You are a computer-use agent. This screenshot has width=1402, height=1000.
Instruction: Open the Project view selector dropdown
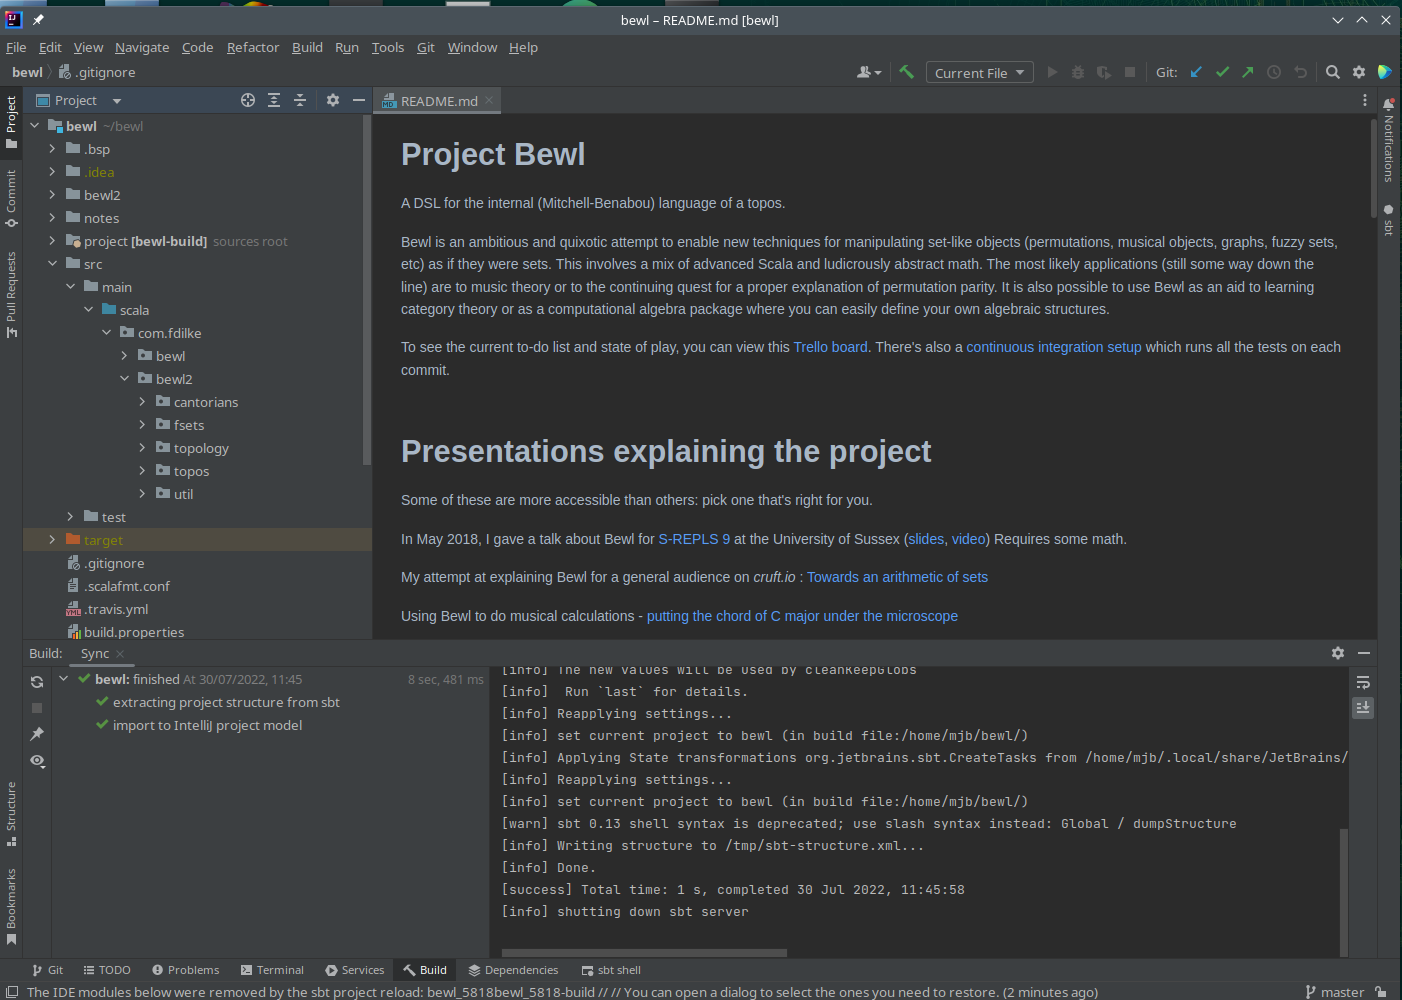pos(78,100)
